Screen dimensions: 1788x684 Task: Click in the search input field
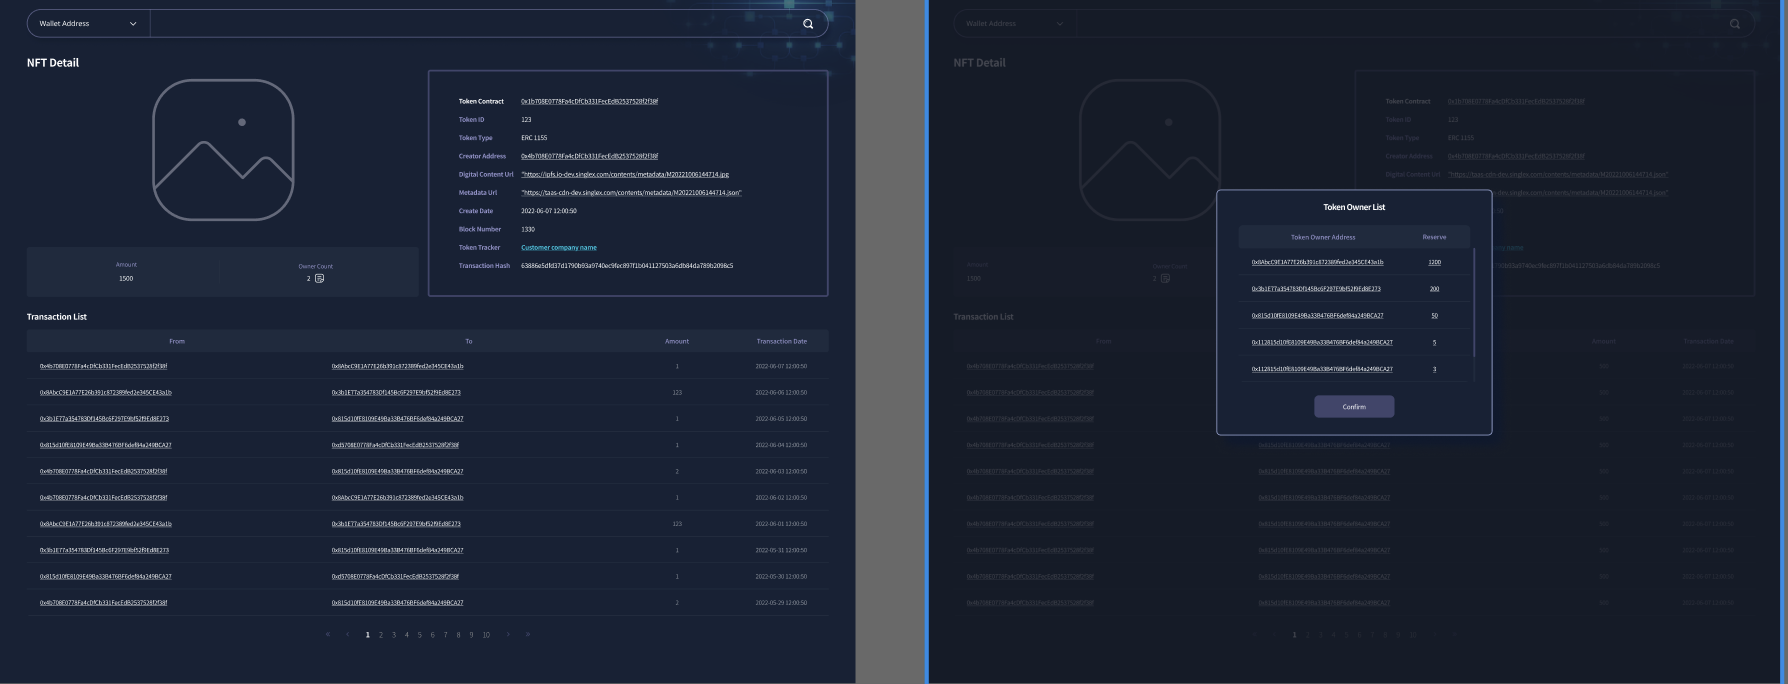pos(475,24)
